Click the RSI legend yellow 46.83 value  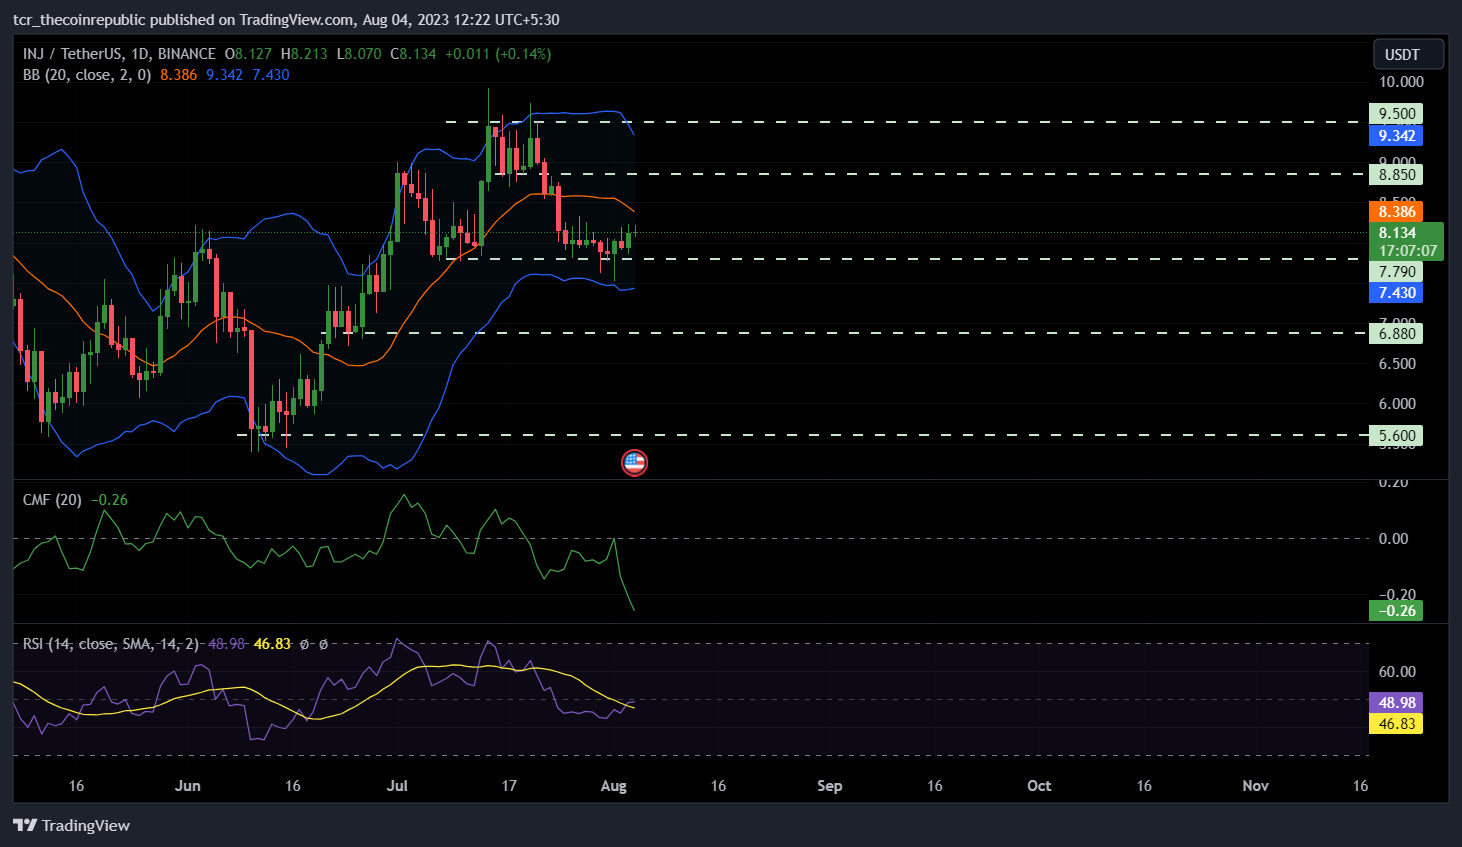click(x=272, y=644)
